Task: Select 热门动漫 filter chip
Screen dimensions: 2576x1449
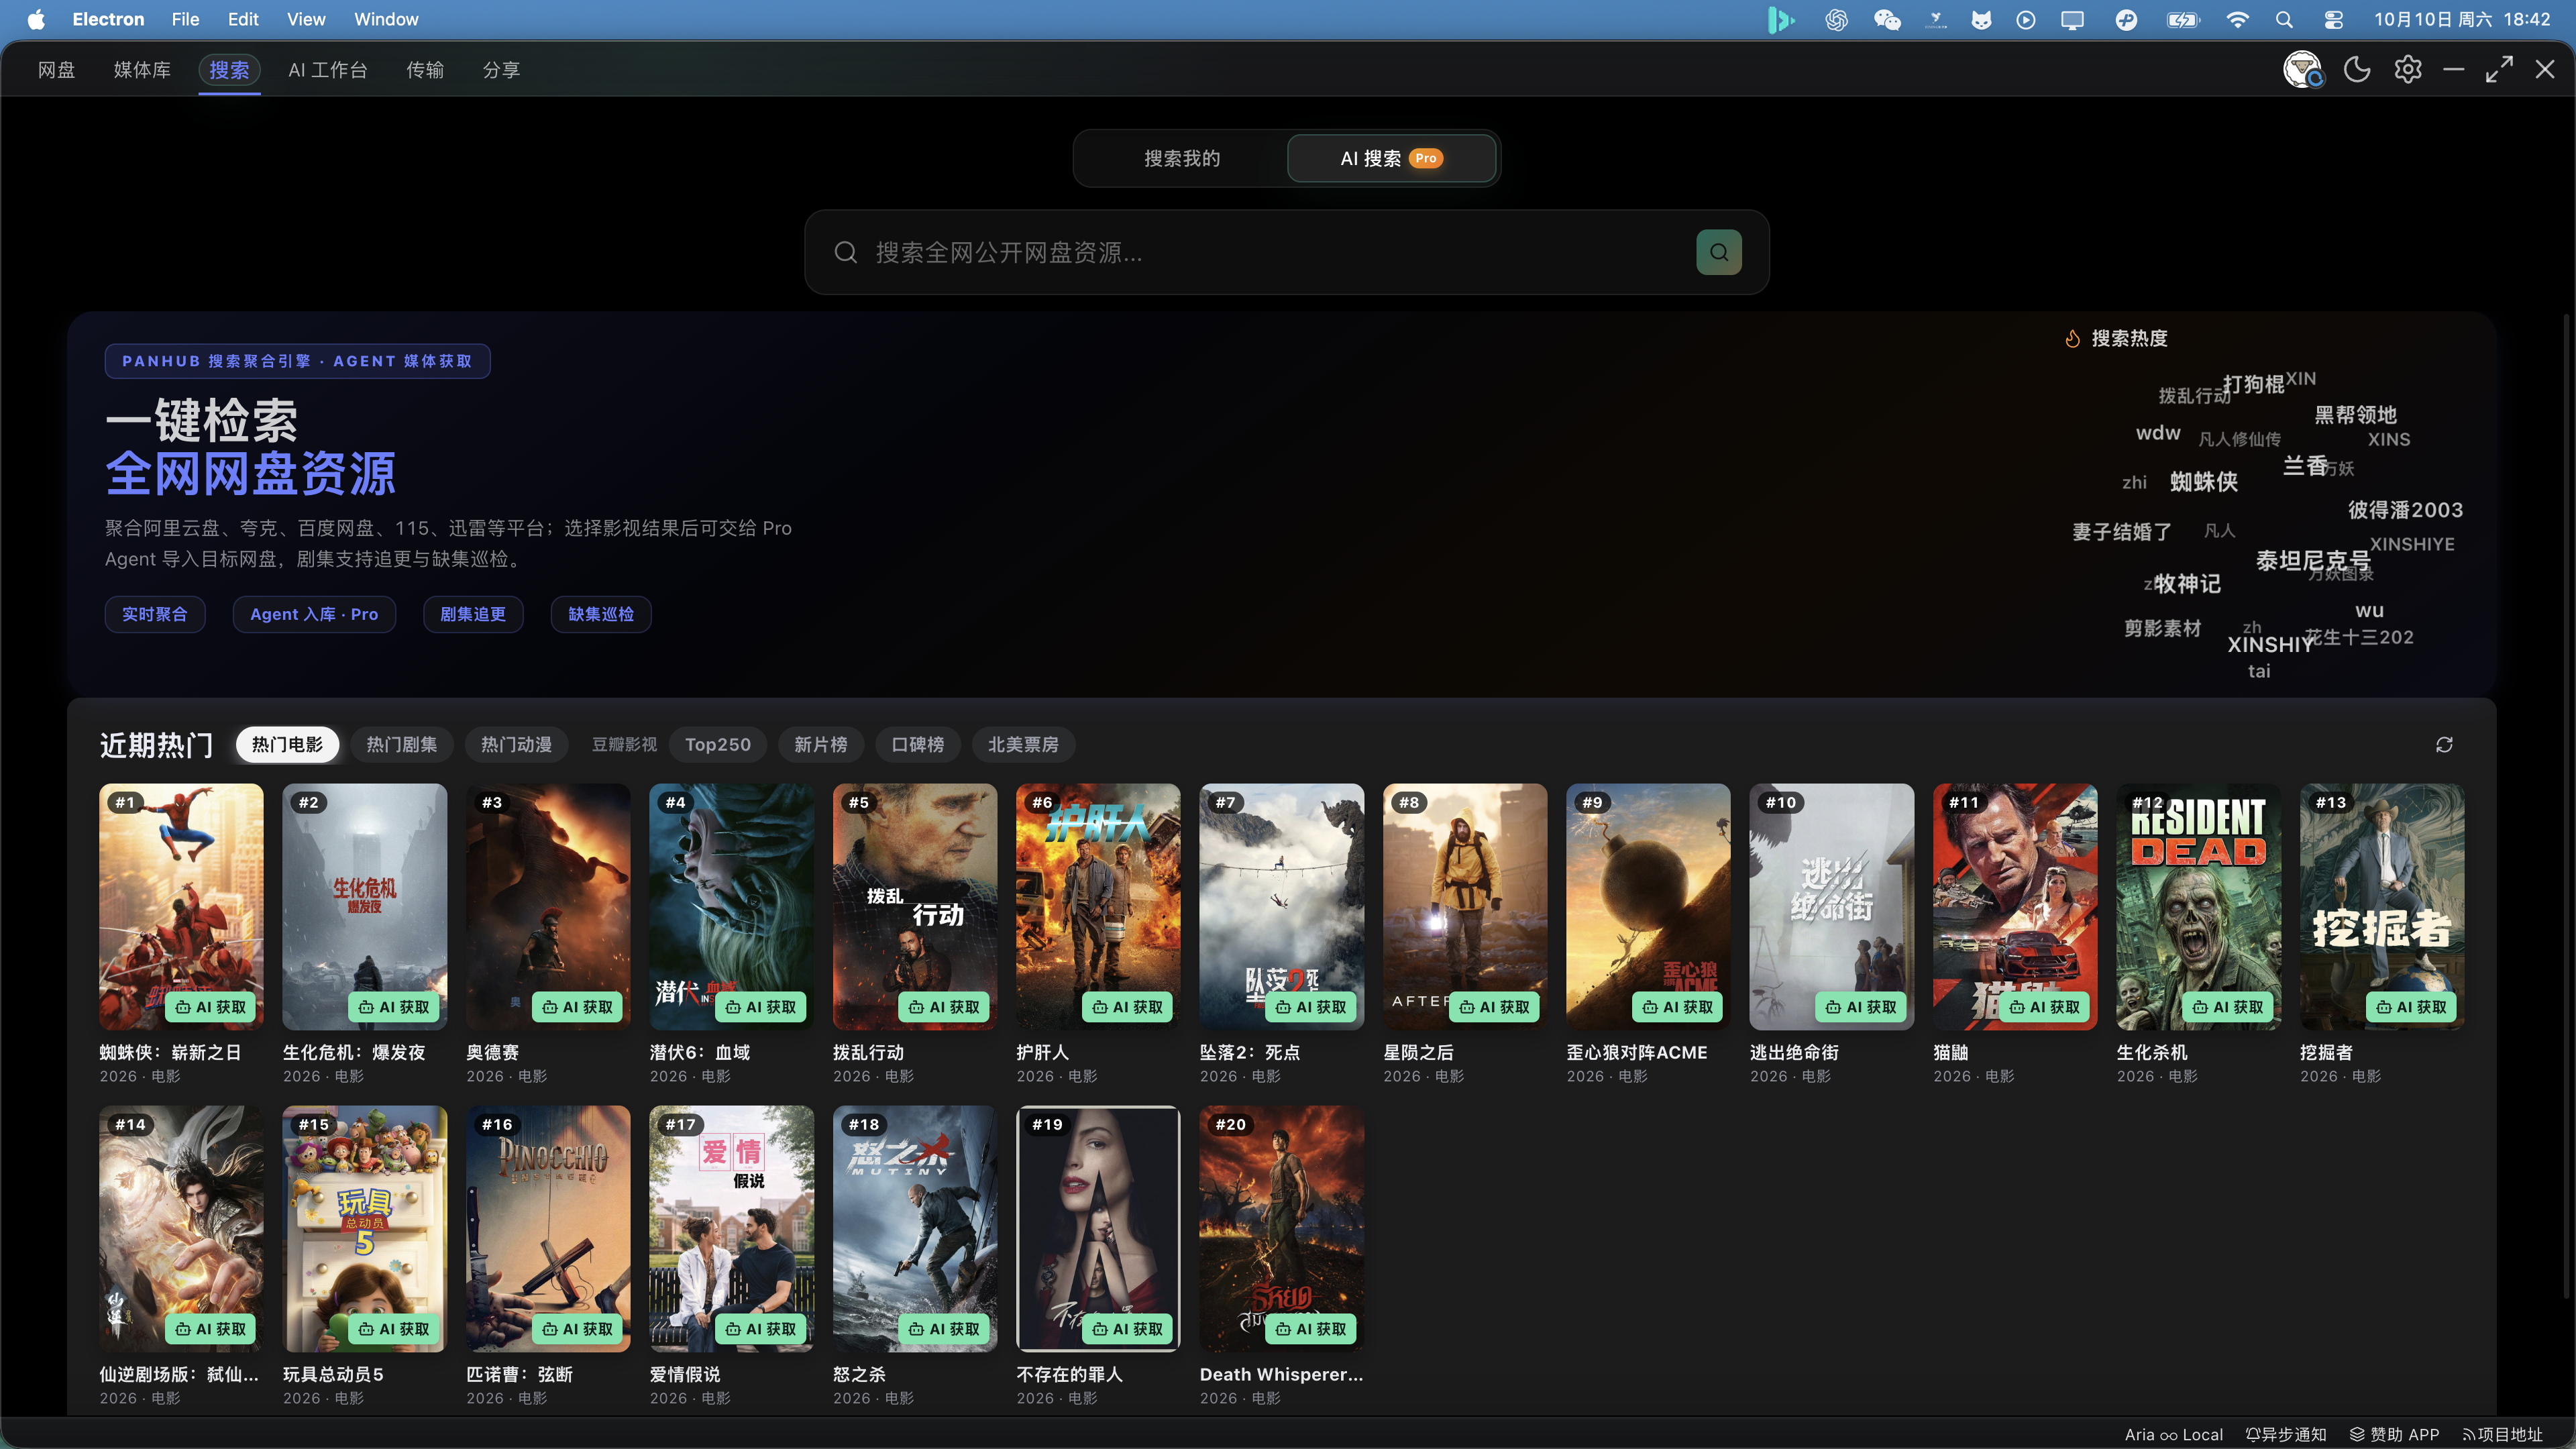Action: tap(516, 744)
